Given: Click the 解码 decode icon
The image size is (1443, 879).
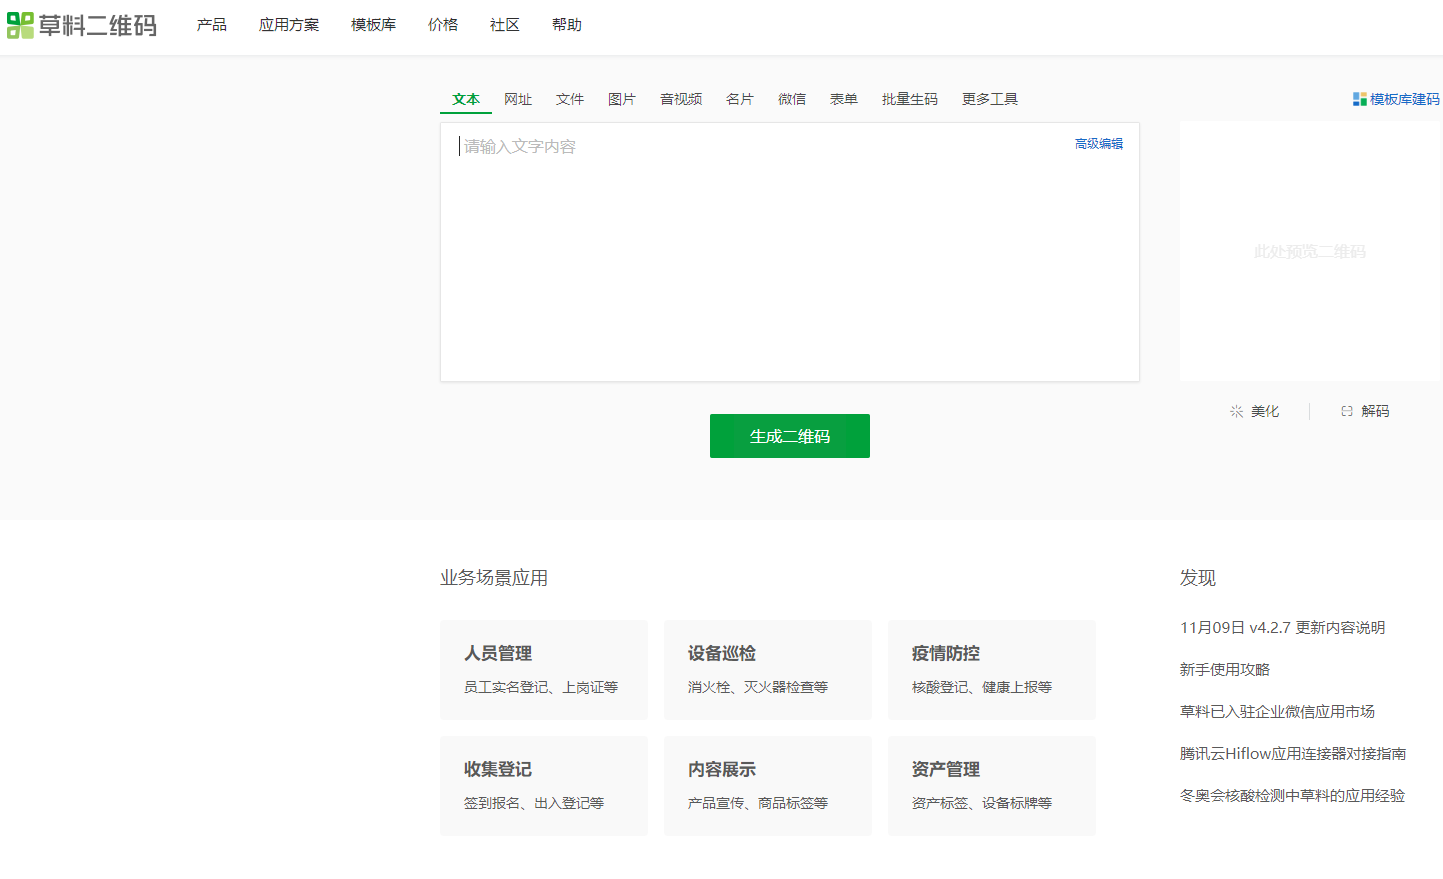Looking at the screenshot, I should click(x=1347, y=410).
